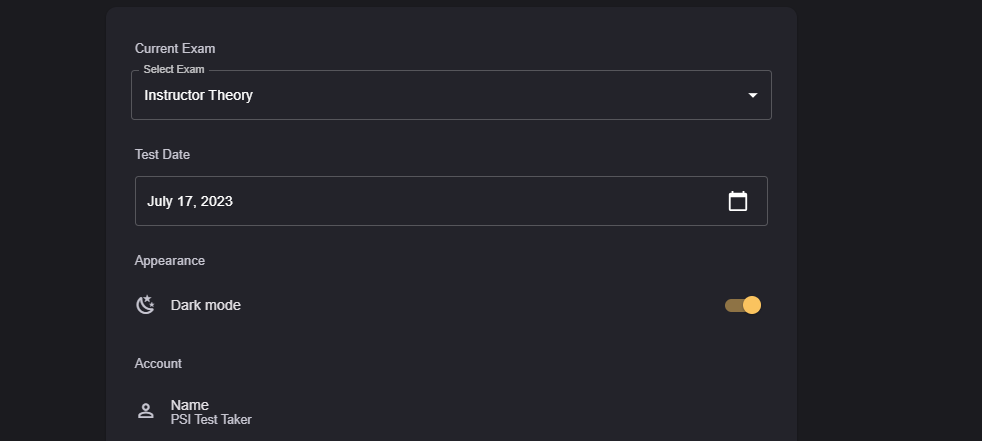Viewport: 982px width, 441px height.
Task: Click the Account section heading
Action: [158, 363]
